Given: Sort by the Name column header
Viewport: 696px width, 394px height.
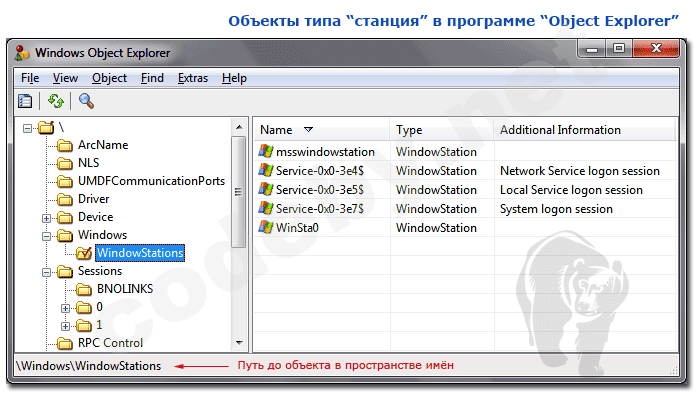Looking at the screenshot, I should click(322, 130).
